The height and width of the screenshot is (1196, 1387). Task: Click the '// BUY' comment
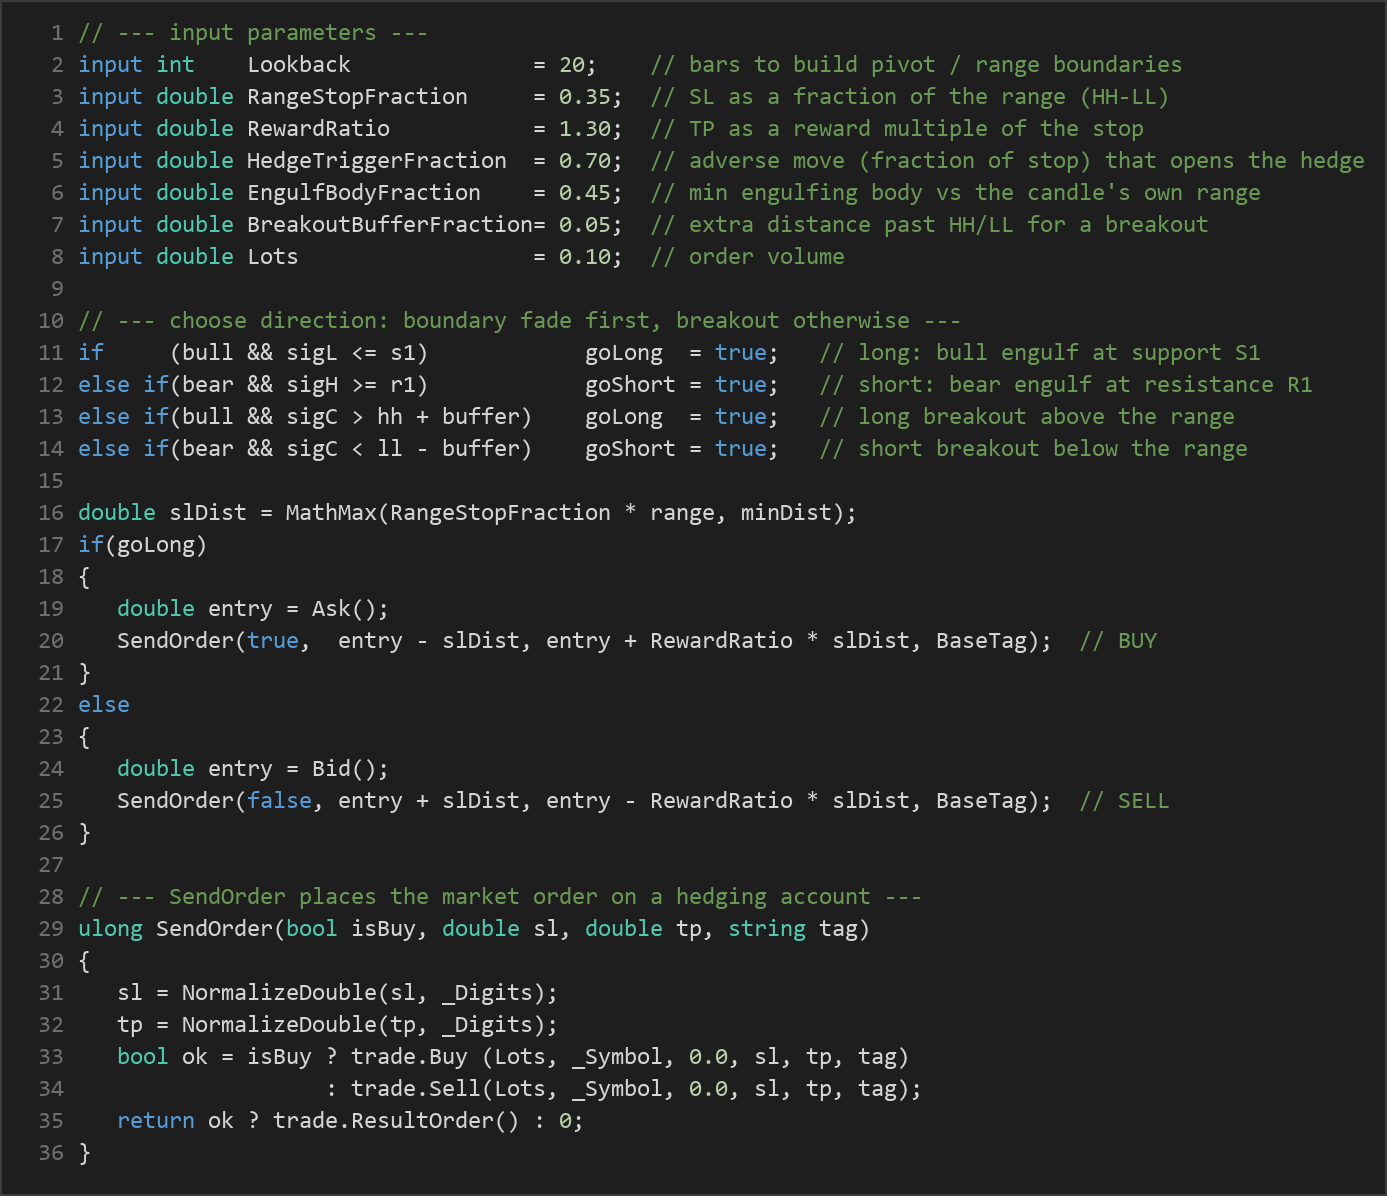1118,641
